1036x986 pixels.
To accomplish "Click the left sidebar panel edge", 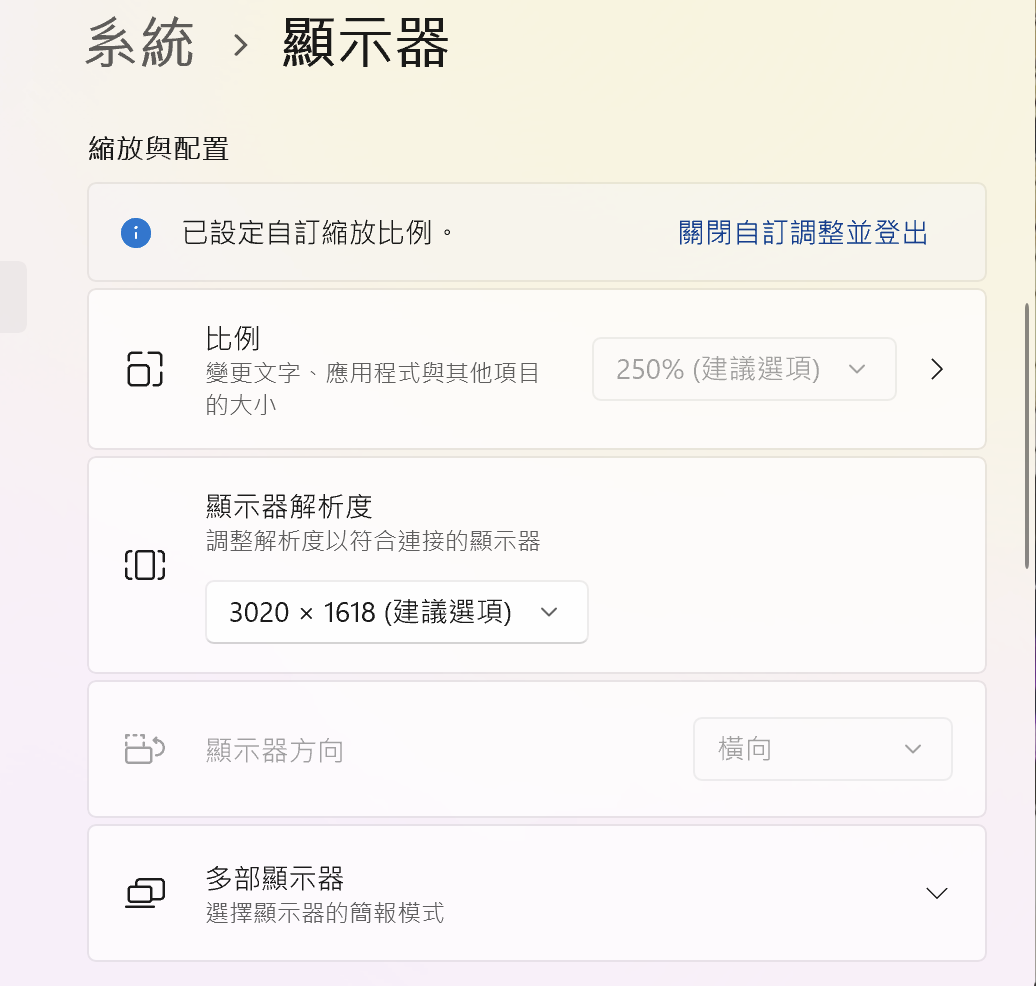I will [x=13, y=297].
